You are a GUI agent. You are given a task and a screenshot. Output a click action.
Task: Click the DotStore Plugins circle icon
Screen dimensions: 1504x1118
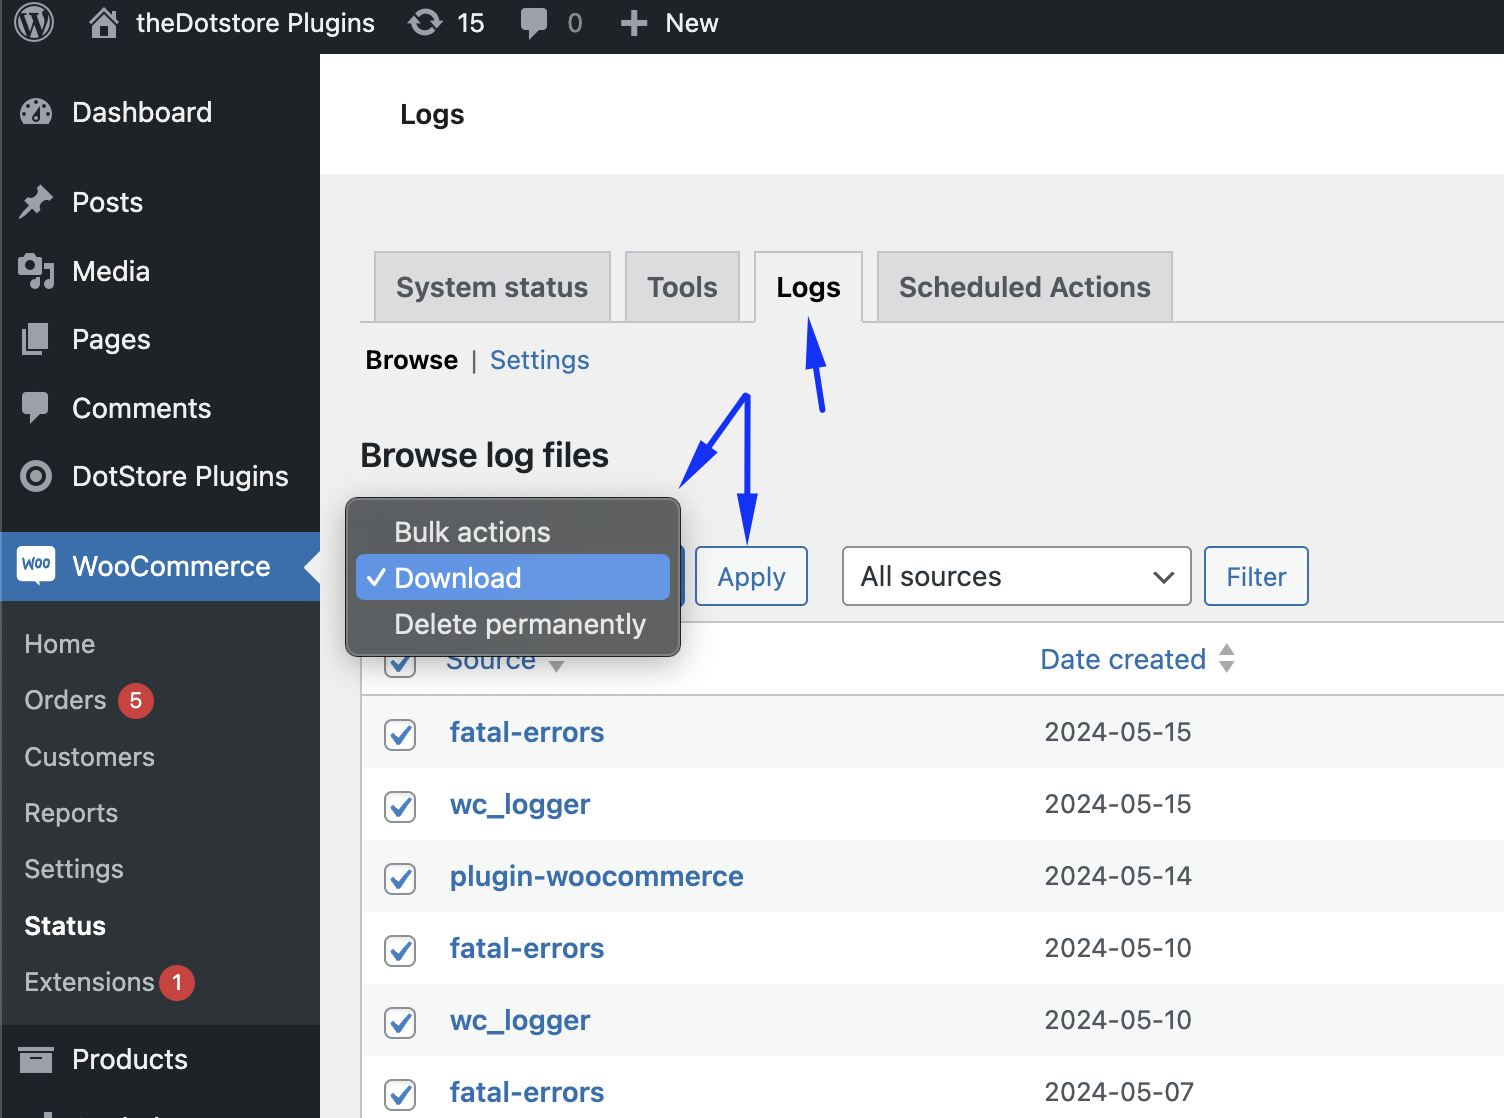coord(36,476)
